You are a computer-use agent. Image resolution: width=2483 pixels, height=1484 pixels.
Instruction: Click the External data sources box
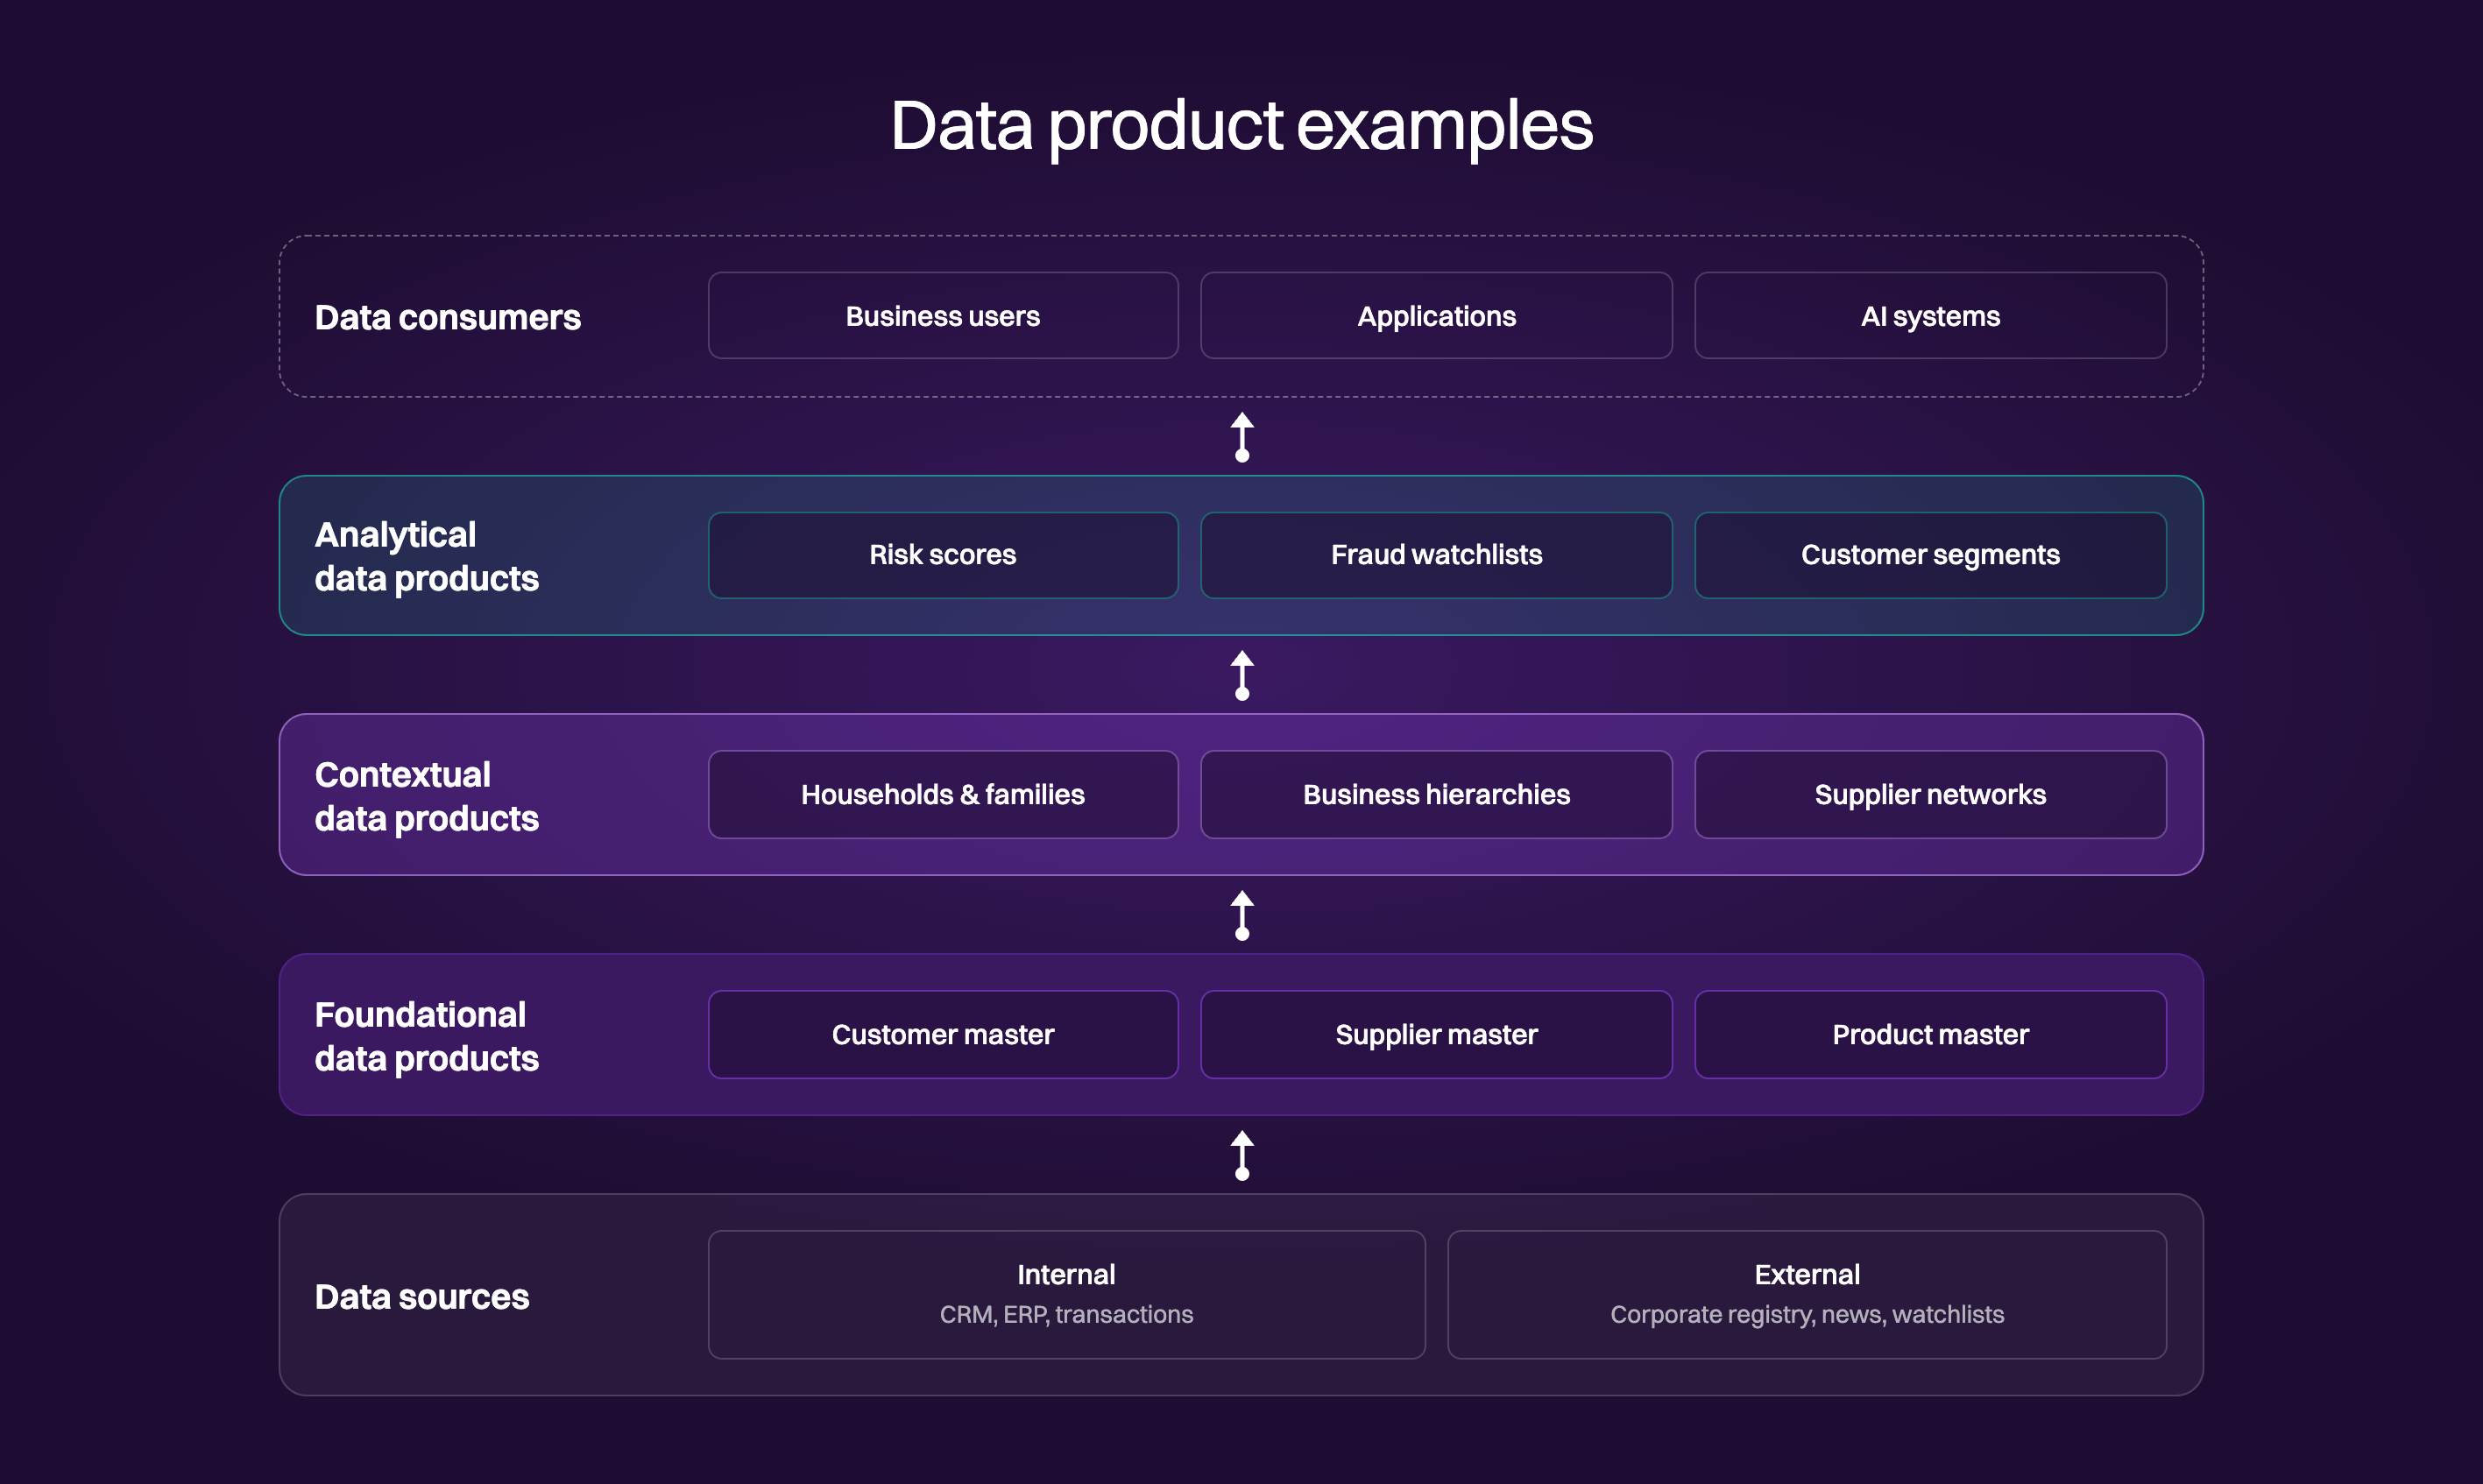click(1807, 1295)
